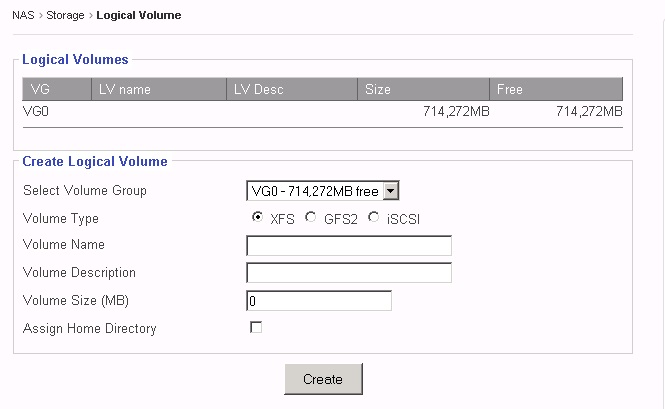Click the LV name column header
Image resolution: width=665 pixels, height=409 pixels.
point(125,89)
